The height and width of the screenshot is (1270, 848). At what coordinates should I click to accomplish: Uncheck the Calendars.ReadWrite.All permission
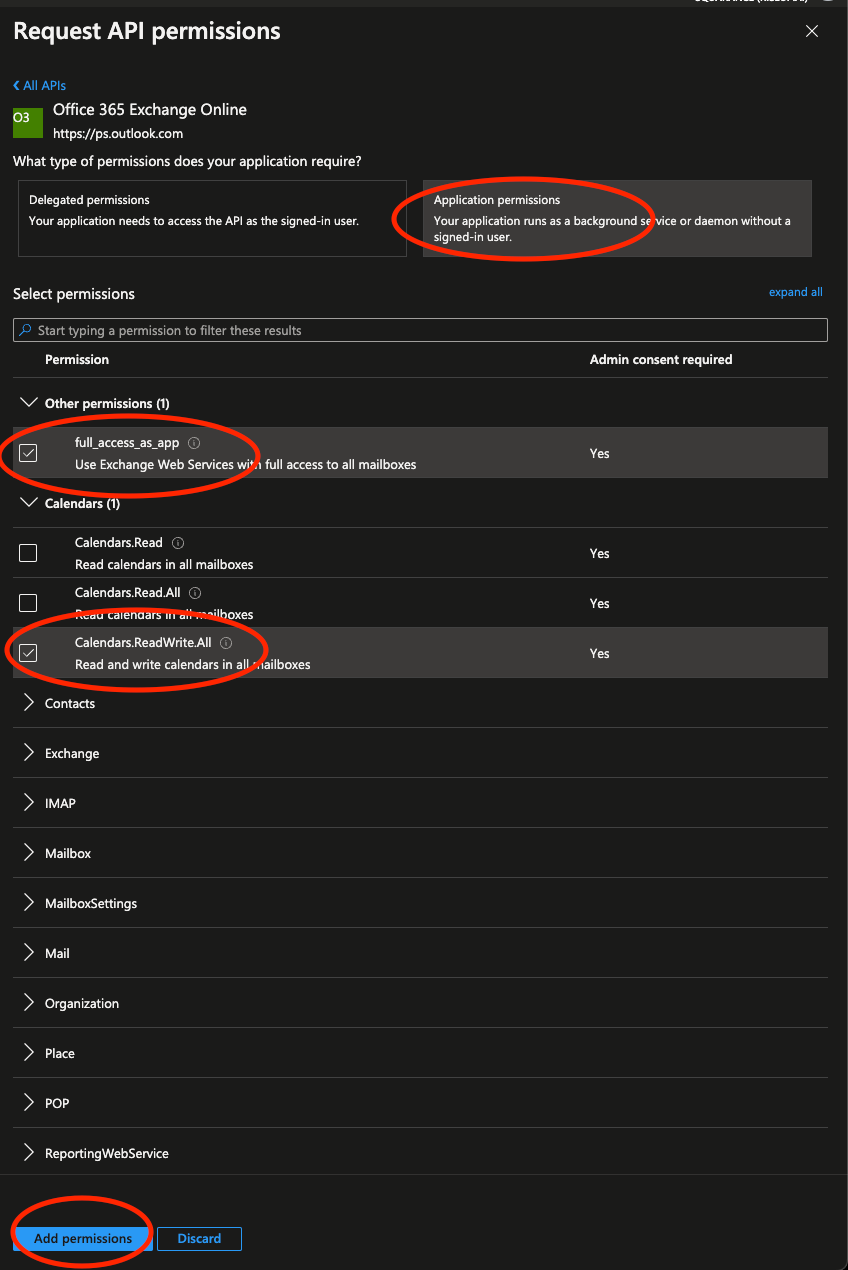click(x=27, y=652)
